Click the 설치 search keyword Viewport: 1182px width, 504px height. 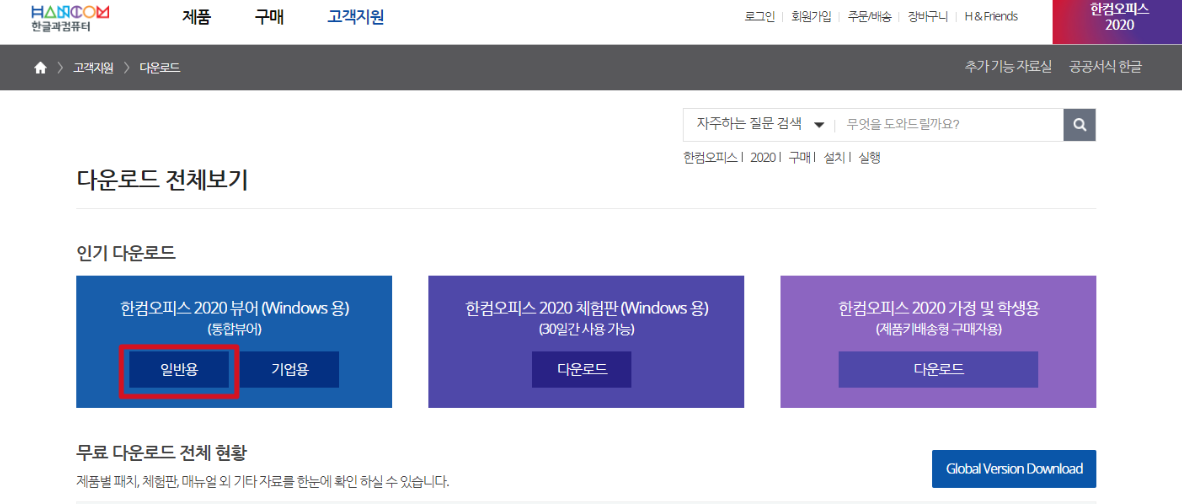pos(834,158)
